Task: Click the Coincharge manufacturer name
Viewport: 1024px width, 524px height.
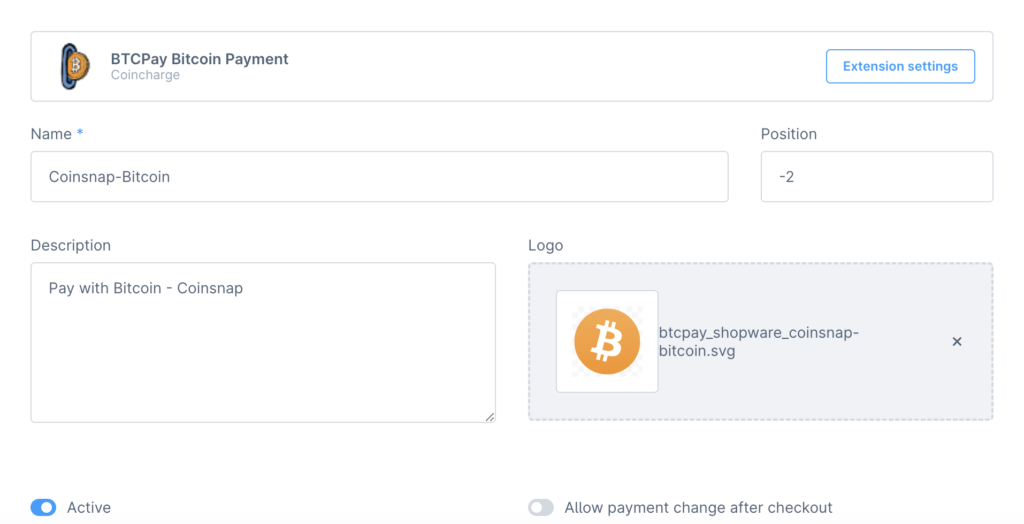Action: (145, 75)
